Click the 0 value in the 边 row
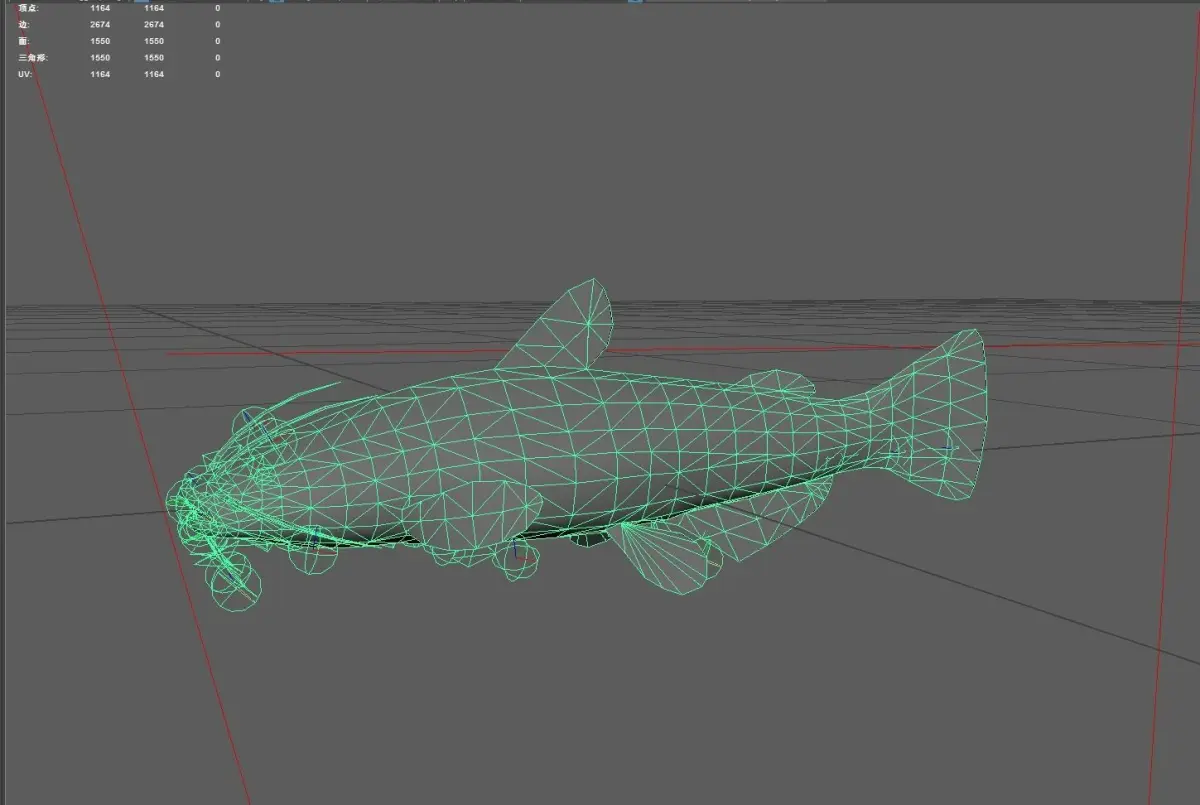The width and height of the screenshot is (1200, 805). (217, 24)
